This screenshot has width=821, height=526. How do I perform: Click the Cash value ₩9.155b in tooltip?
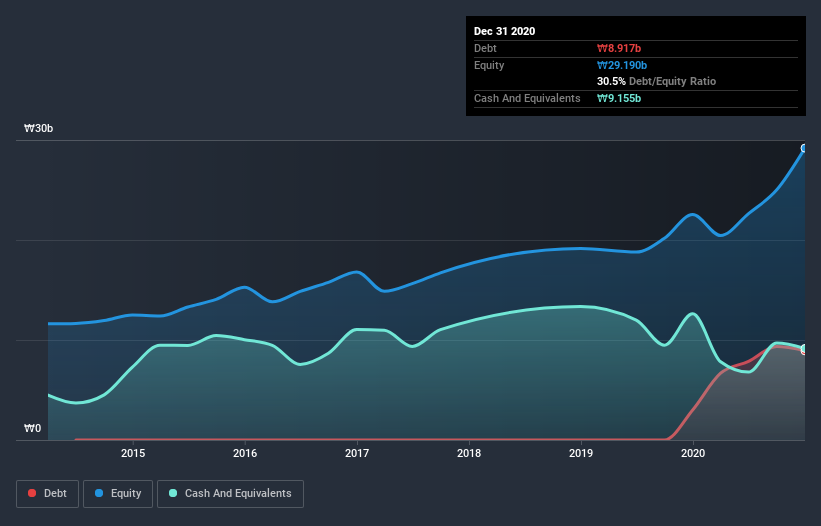coord(619,98)
